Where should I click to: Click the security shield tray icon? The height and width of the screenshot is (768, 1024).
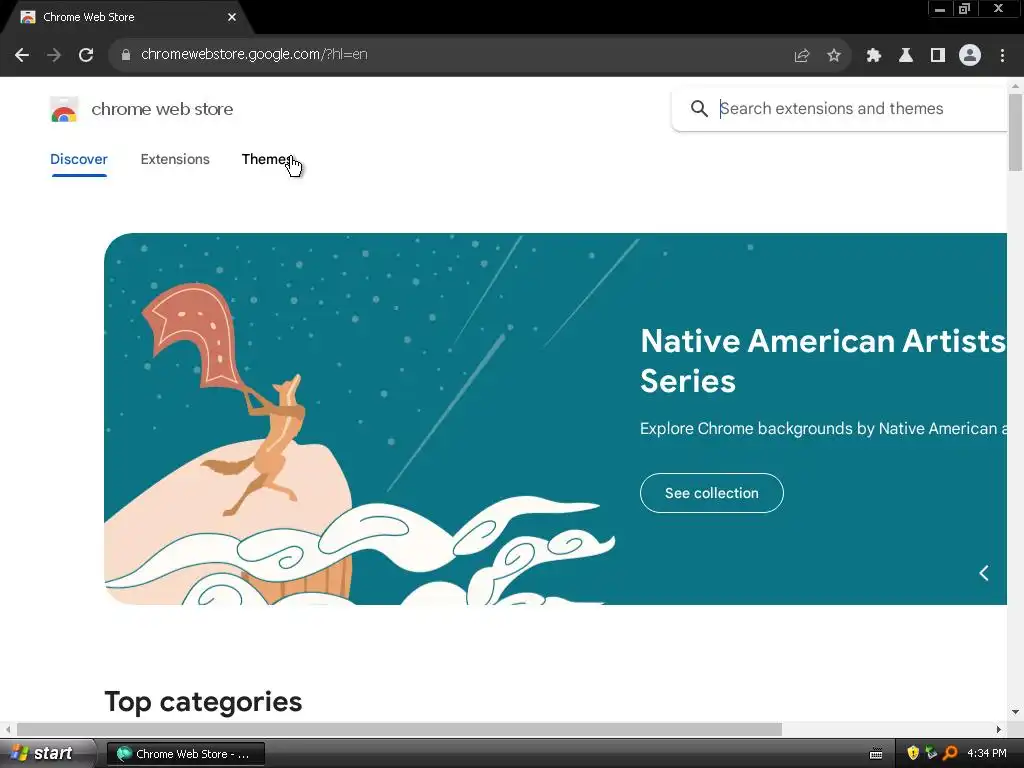click(x=912, y=753)
